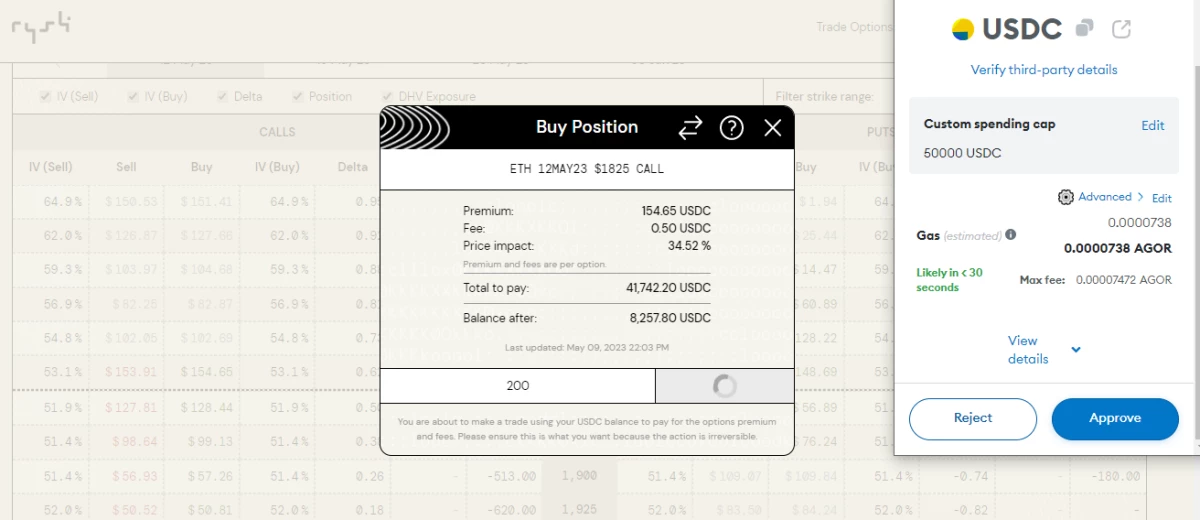1200x520 pixels.
Task: Click Verify third-party details link
Action: coord(1044,70)
